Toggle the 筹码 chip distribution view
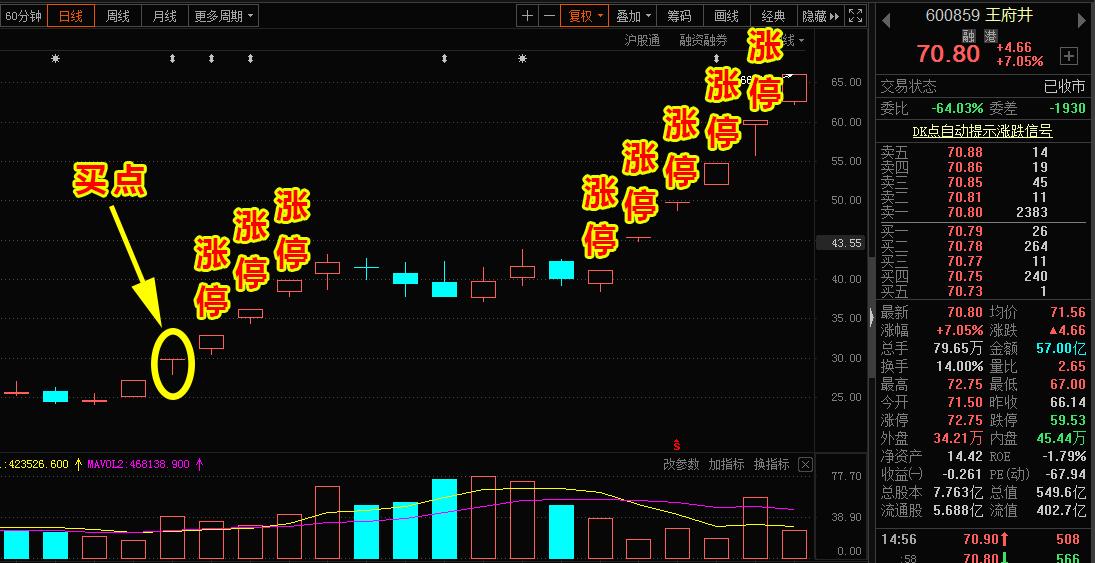The height and width of the screenshot is (563, 1095). pos(679,16)
